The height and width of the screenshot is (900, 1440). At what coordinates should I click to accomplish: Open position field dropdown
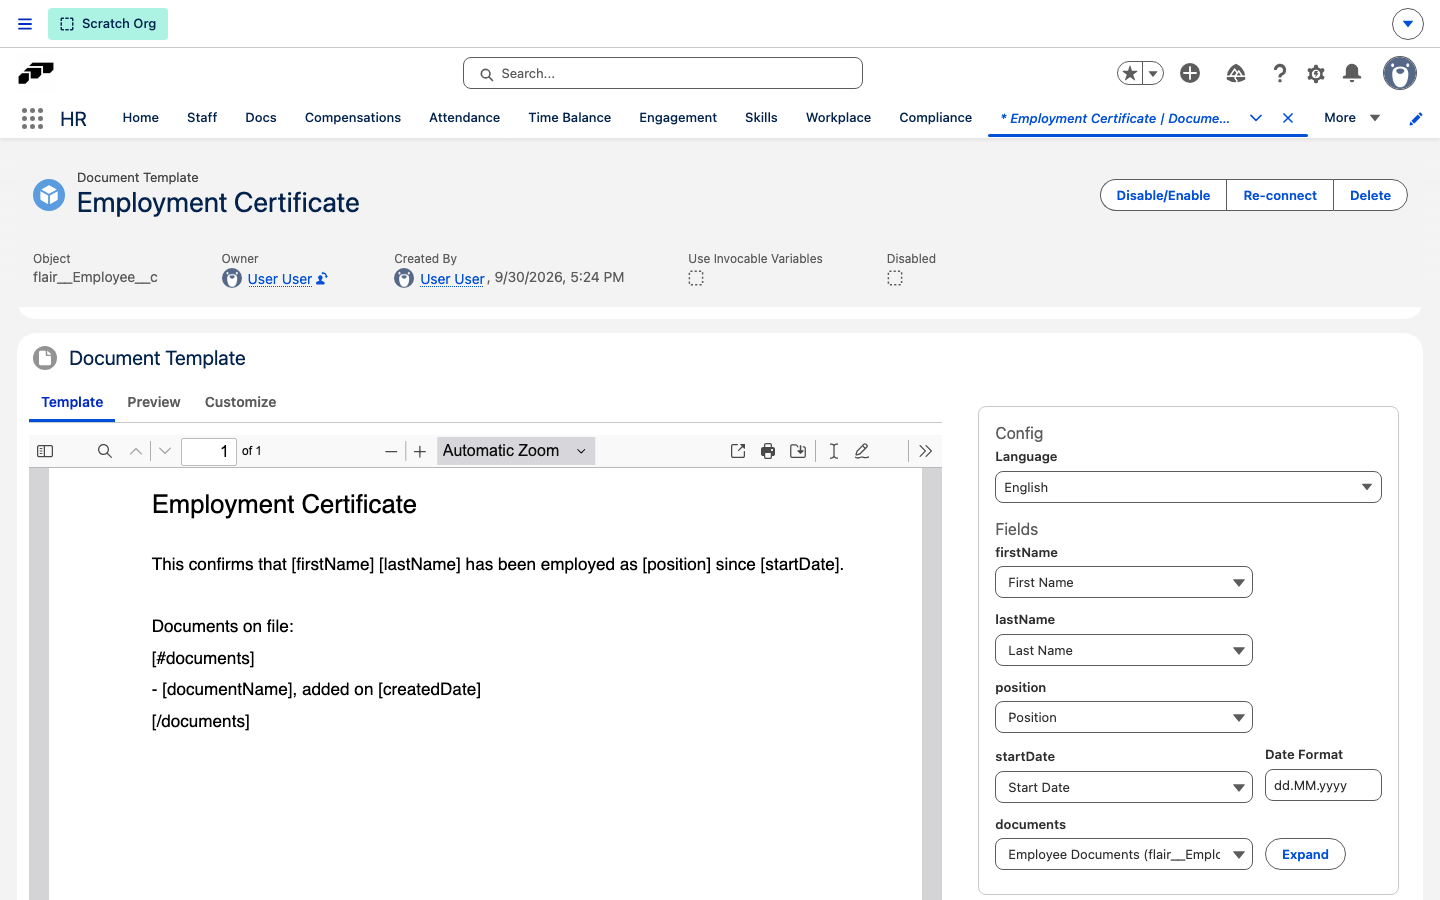tap(1124, 717)
